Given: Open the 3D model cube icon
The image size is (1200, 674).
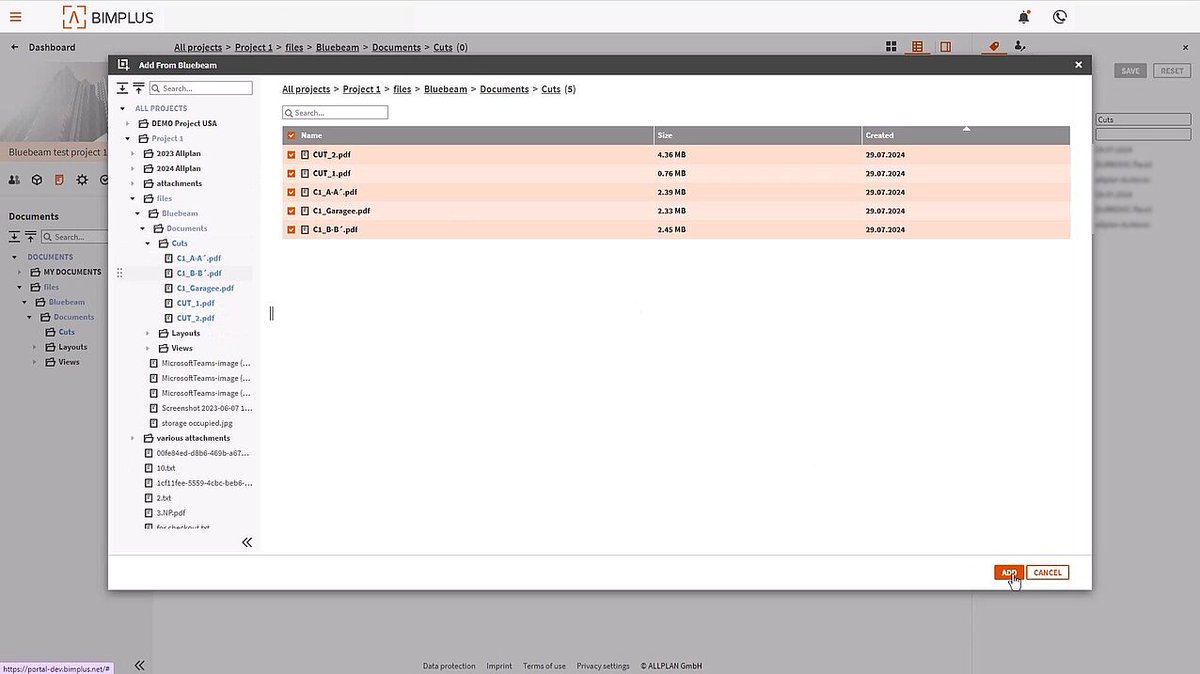Looking at the screenshot, I should pyautogui.click(x=37, y=180).
